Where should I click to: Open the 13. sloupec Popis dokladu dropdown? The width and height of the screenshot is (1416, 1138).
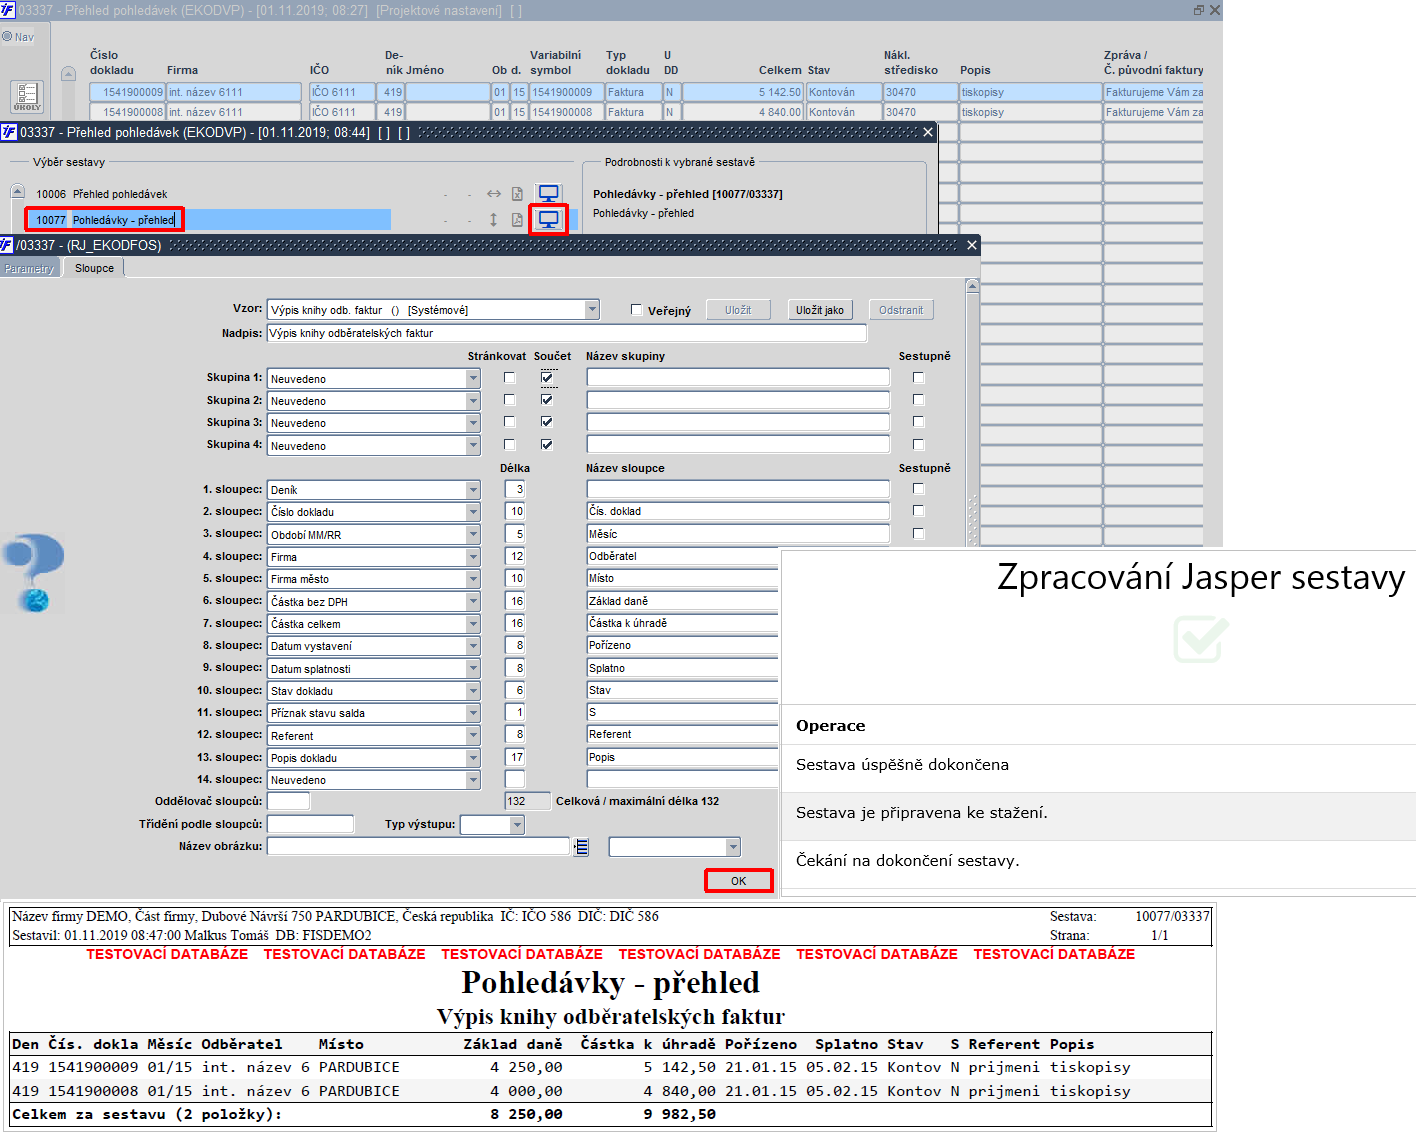tap(473, 758)
